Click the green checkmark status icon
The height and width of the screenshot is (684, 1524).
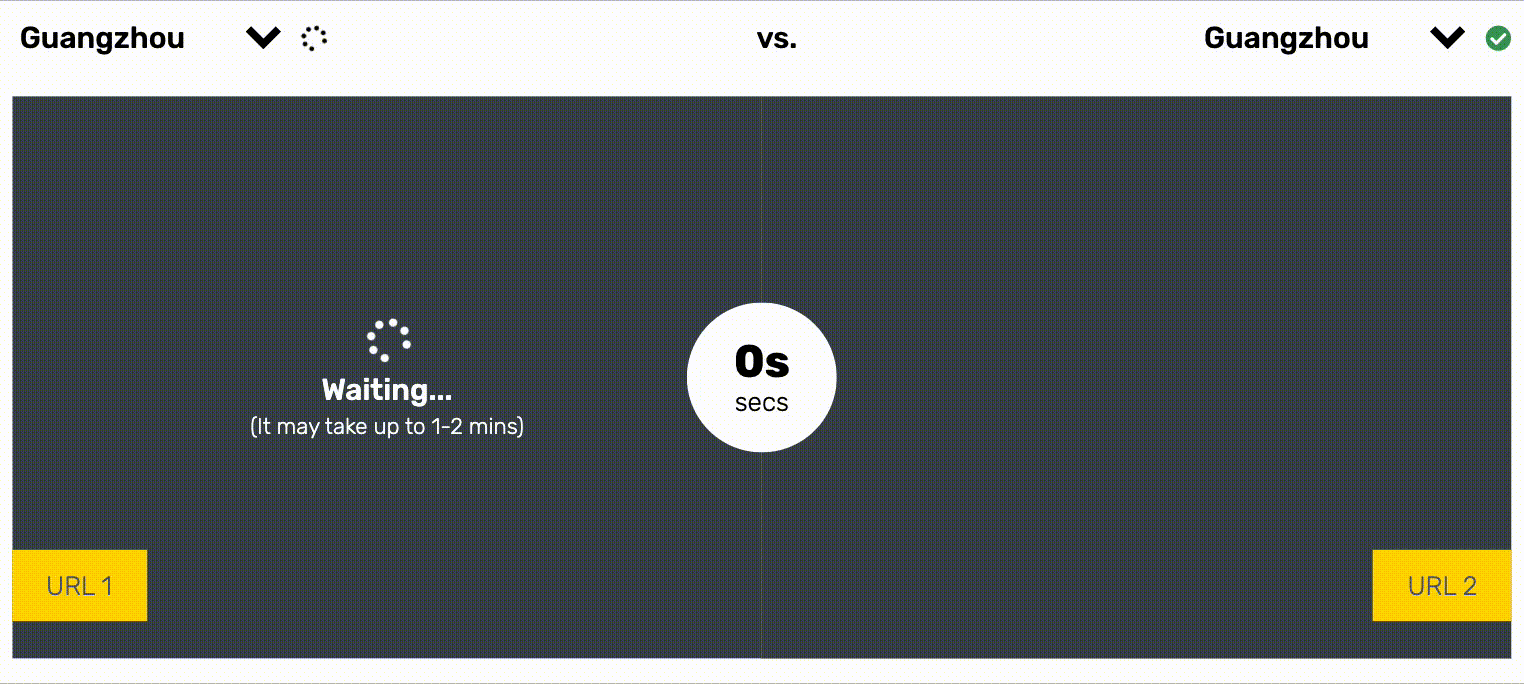pyautogui.click(x=1497, y=39)
